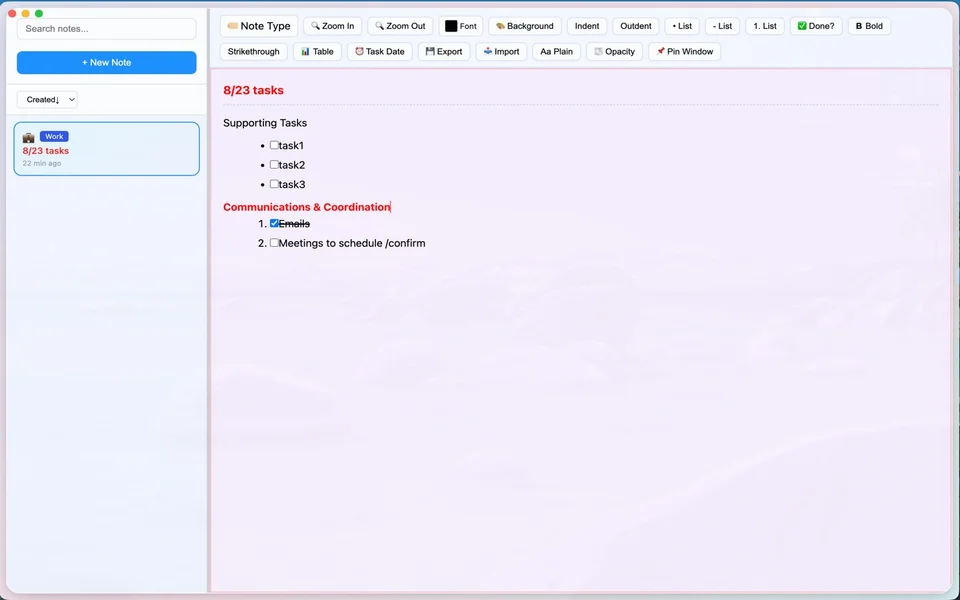This screenshot has height=600, width=960.
Task: Click the Zoom Out magnifier button
Action: tap(400, 26)
